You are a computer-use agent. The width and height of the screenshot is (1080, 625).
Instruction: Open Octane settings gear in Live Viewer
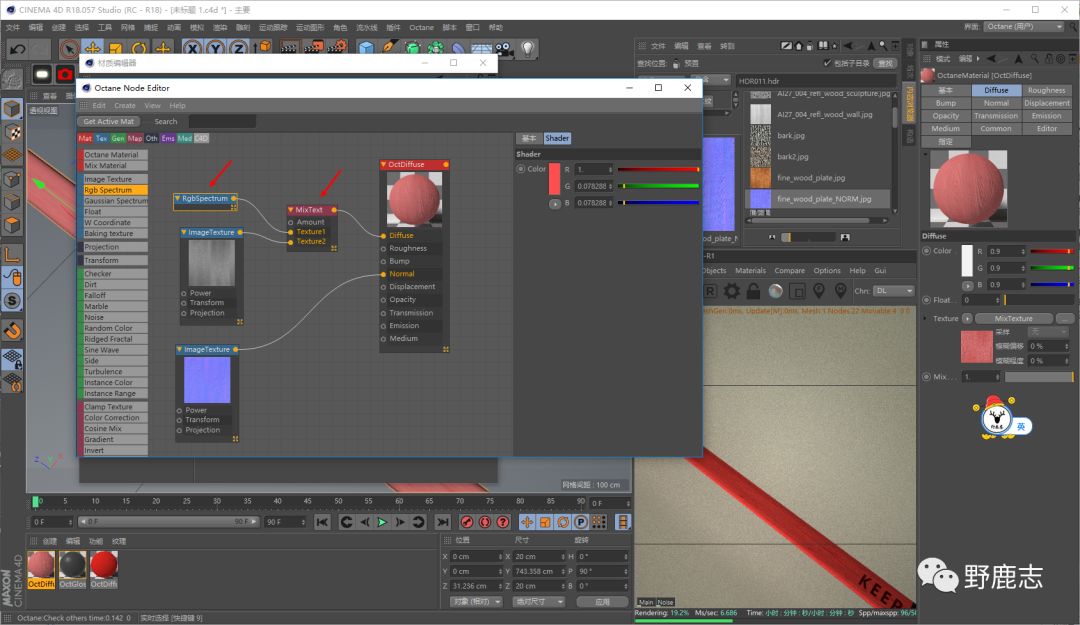tap(732, 291)
